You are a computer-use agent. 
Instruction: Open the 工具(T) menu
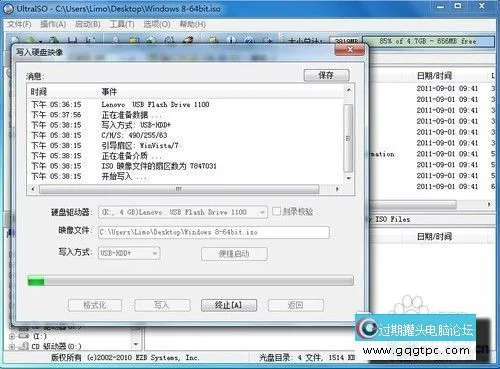point(122,24)
